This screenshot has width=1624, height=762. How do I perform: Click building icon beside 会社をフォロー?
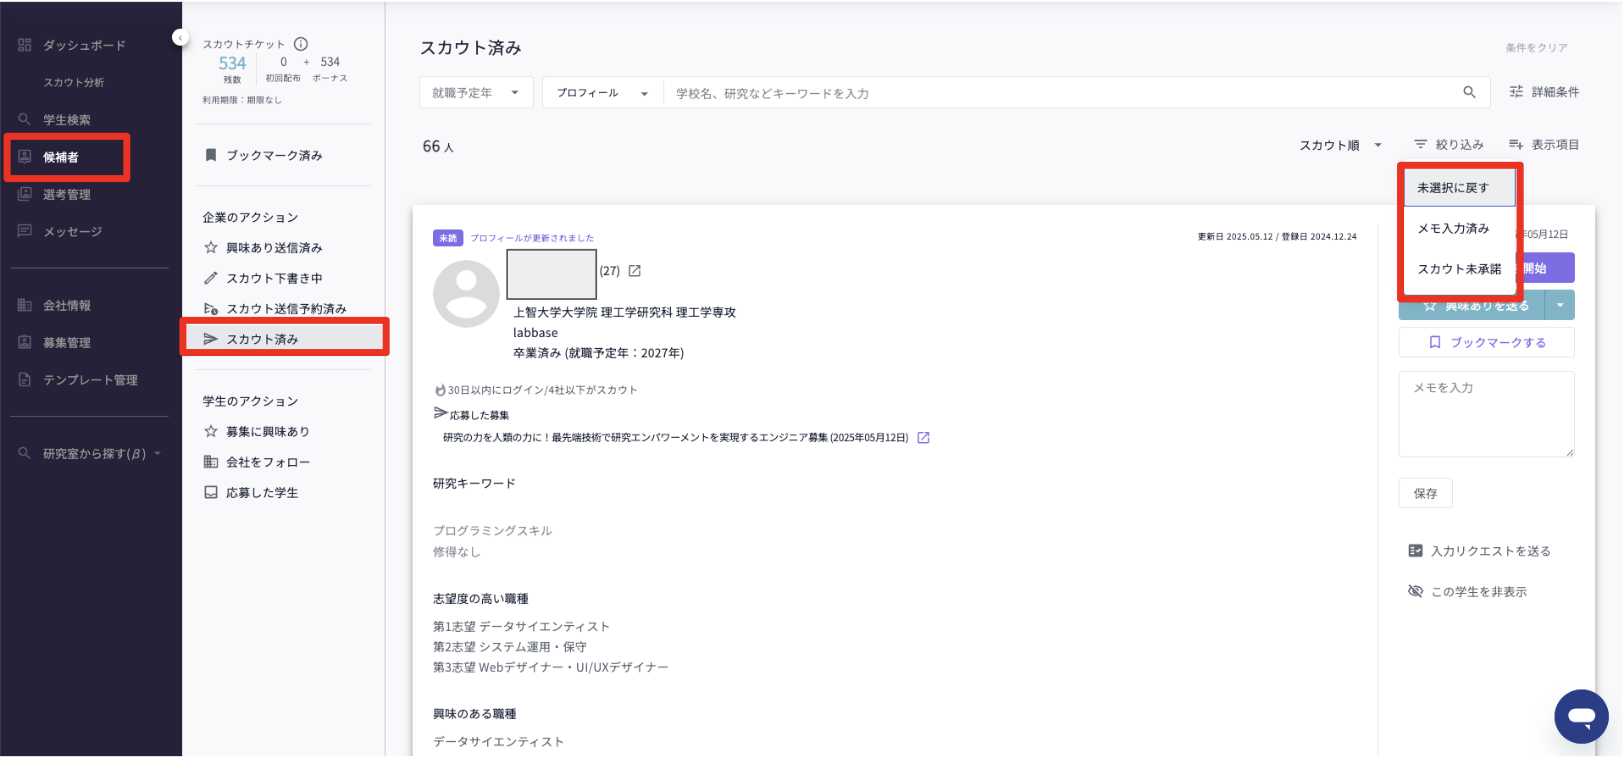tap(211, 462)
